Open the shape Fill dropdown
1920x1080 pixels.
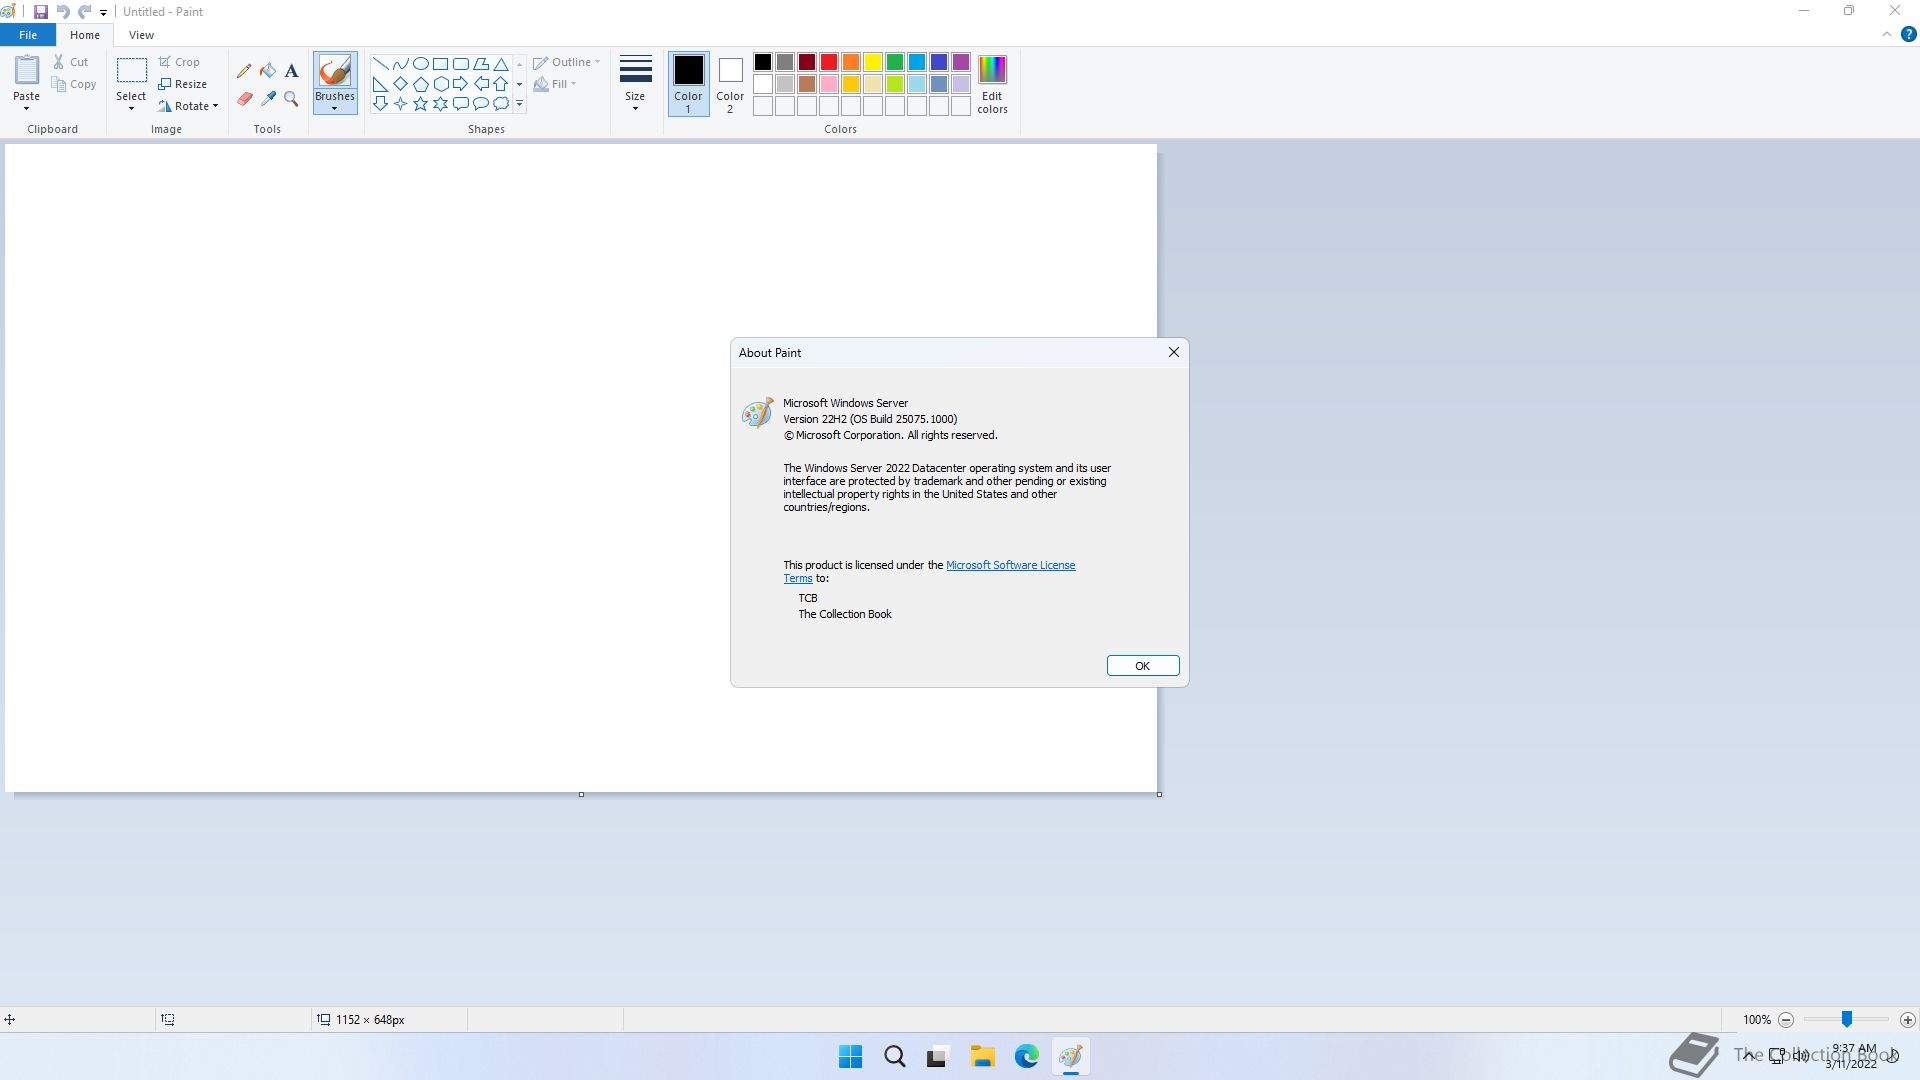[x=555, y=84]
